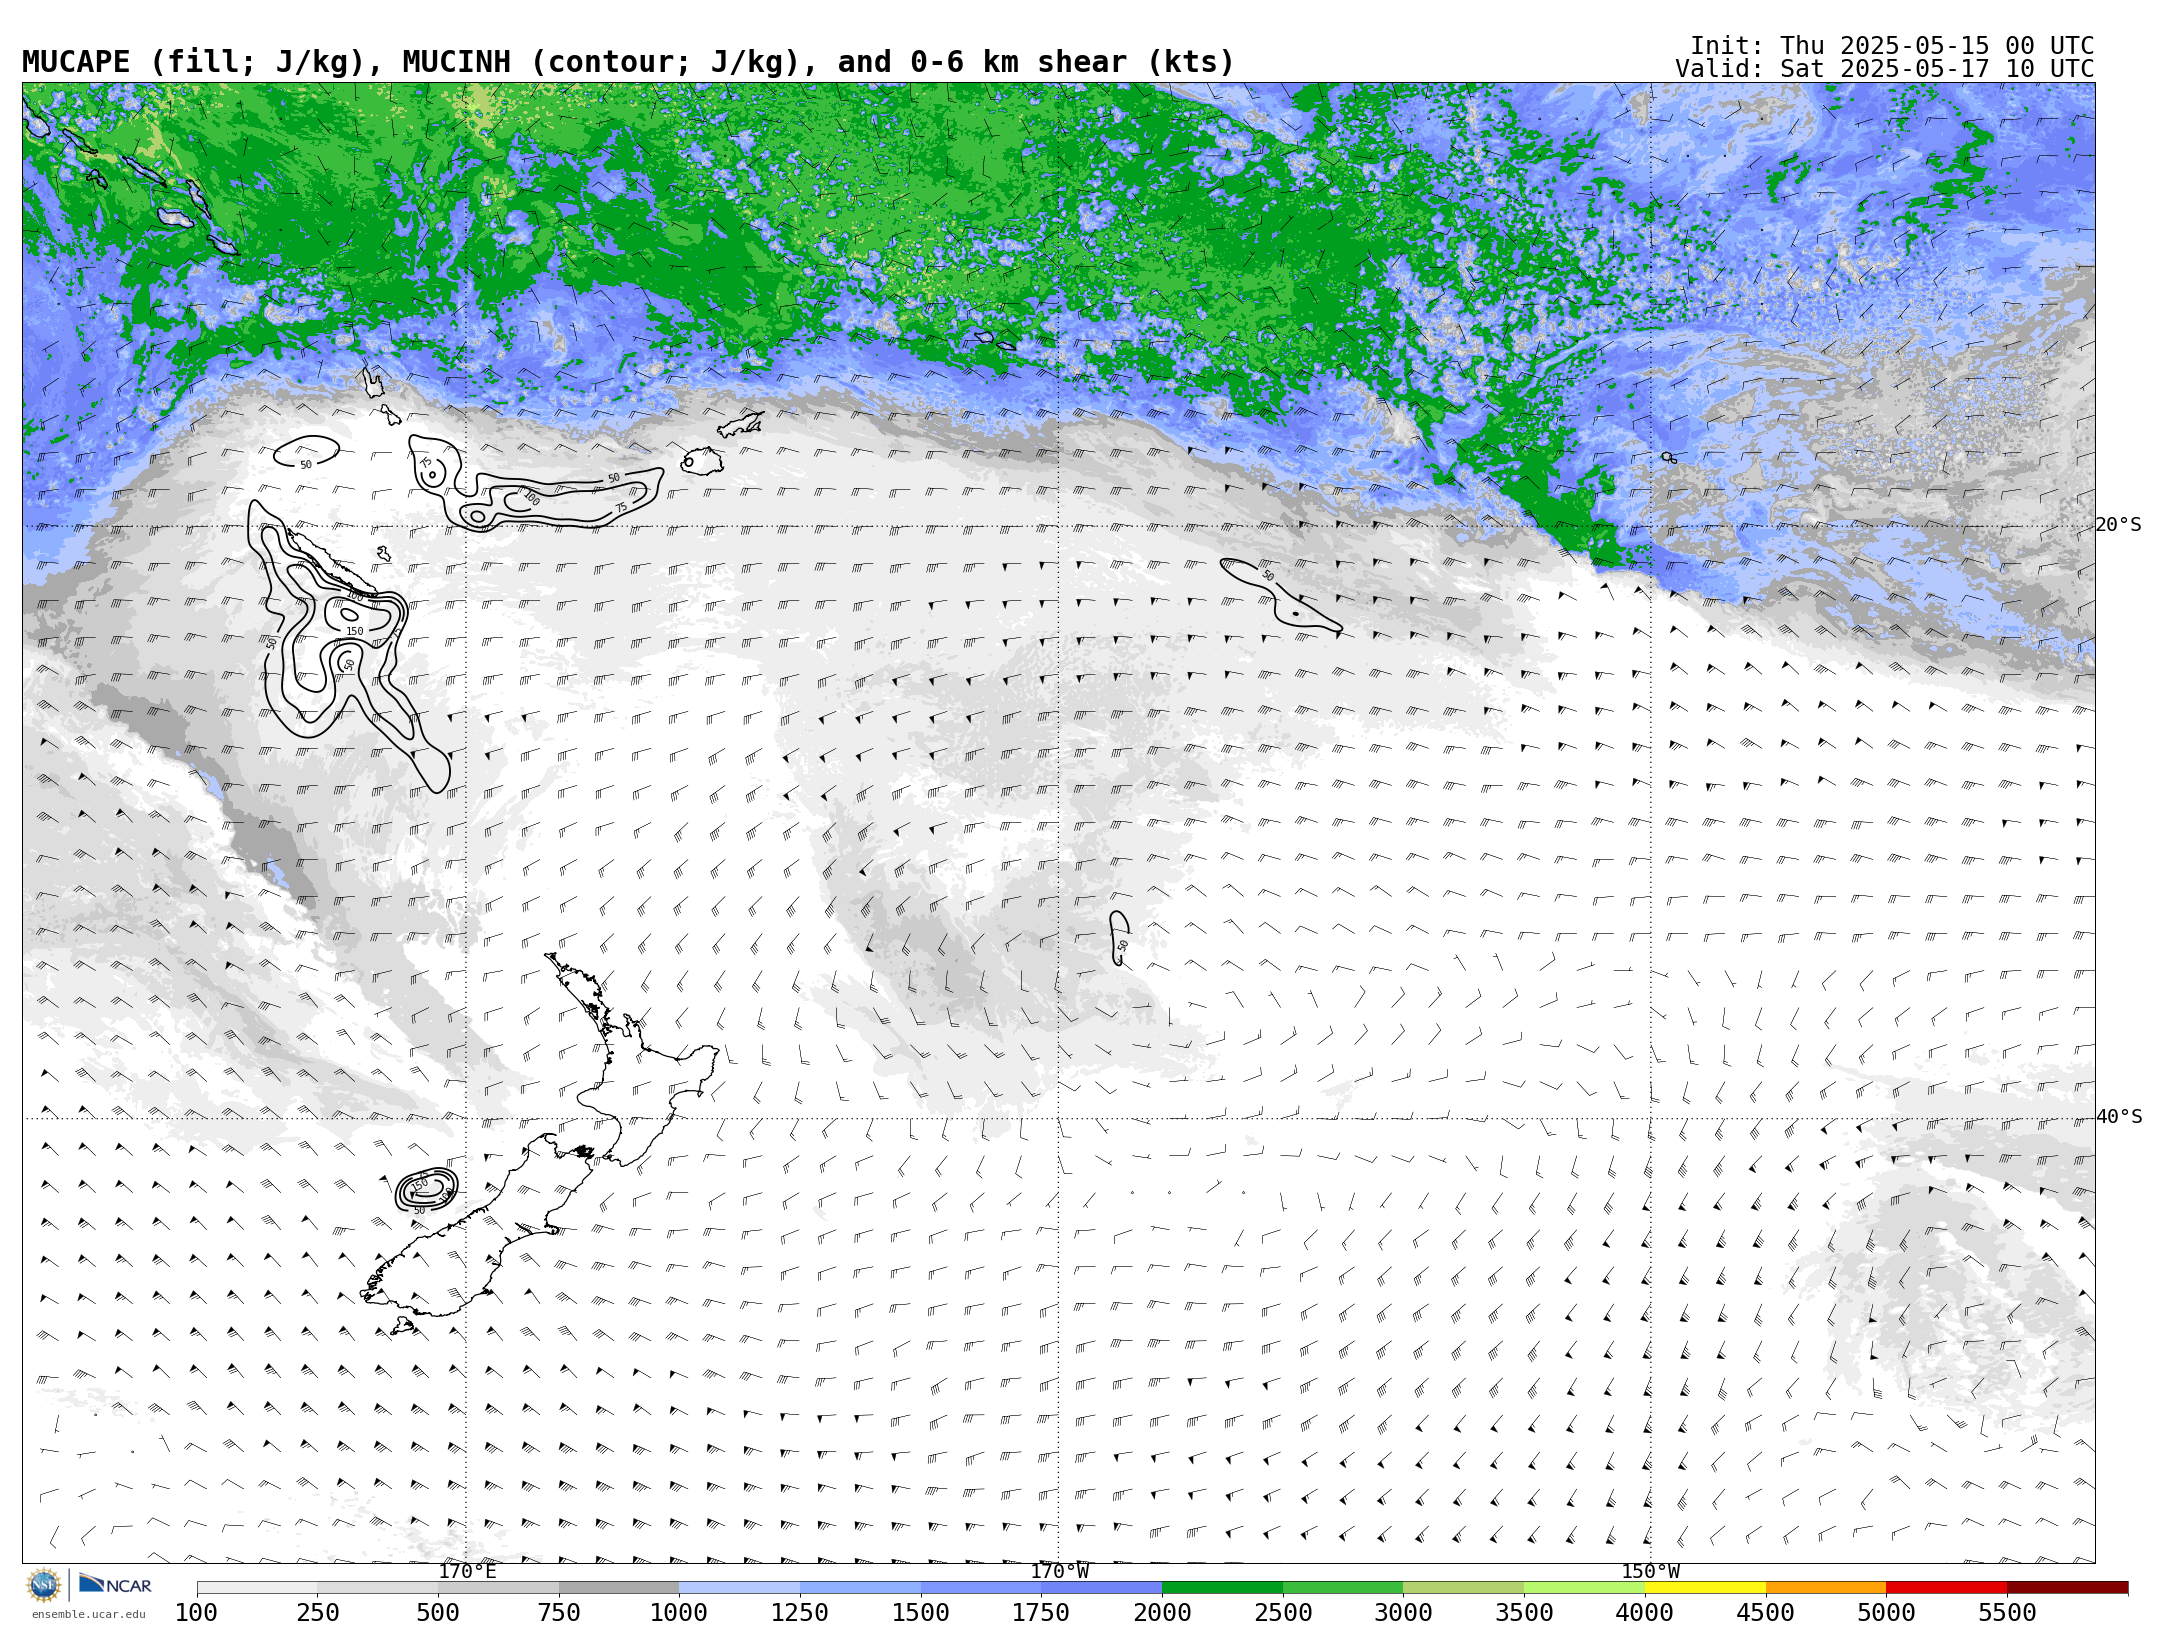Click the 20°S latitude label
This screenshot has width=2160, height=1626.
tap(2119, 525)
